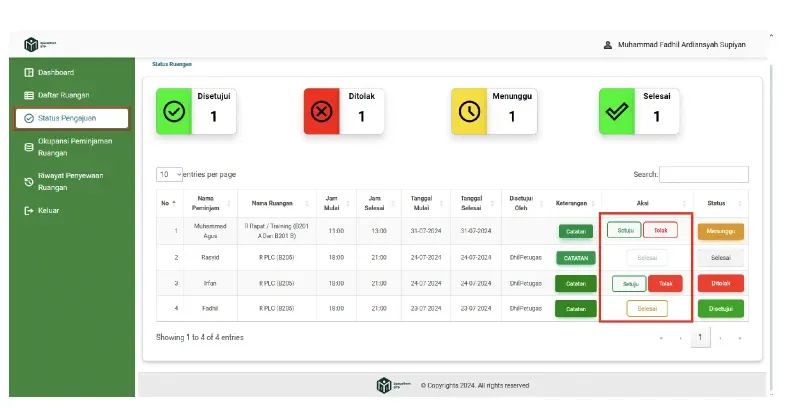Image resolution: width=794 pixels, height=408 pixels.
Task: Click Selesai action in Fadhil's row
Action: click(647, 309)
